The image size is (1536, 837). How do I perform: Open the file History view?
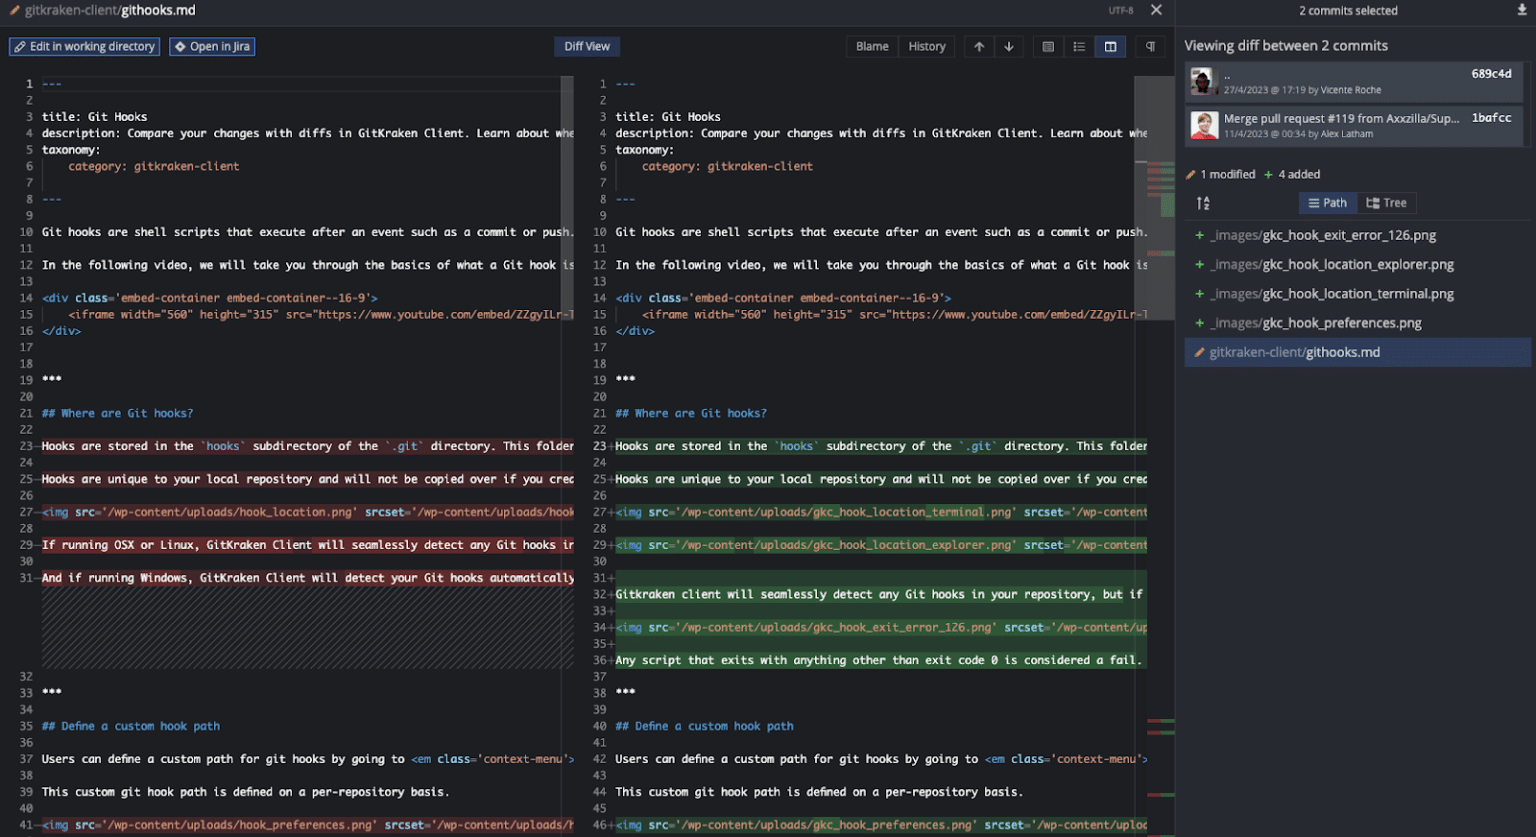(927, 47)
